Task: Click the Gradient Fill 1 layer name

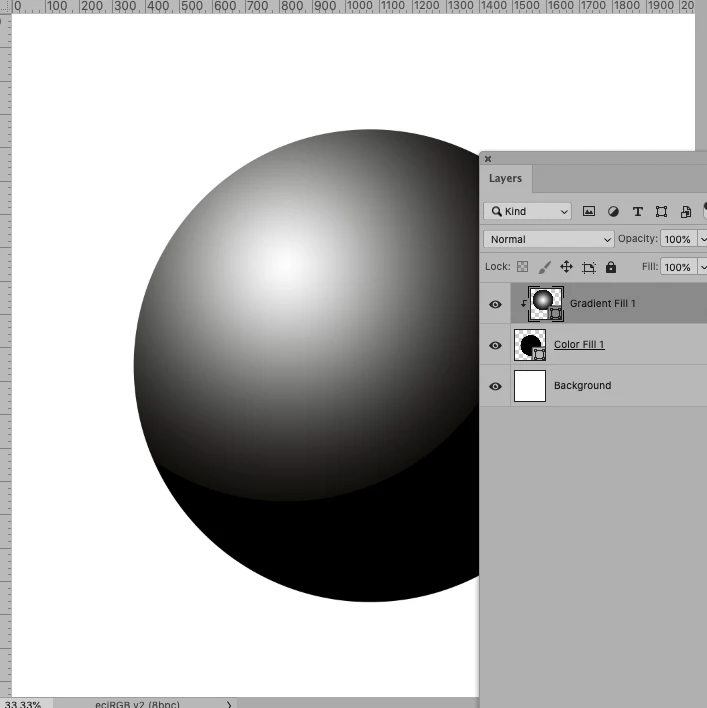Action: tap(603, 303)
